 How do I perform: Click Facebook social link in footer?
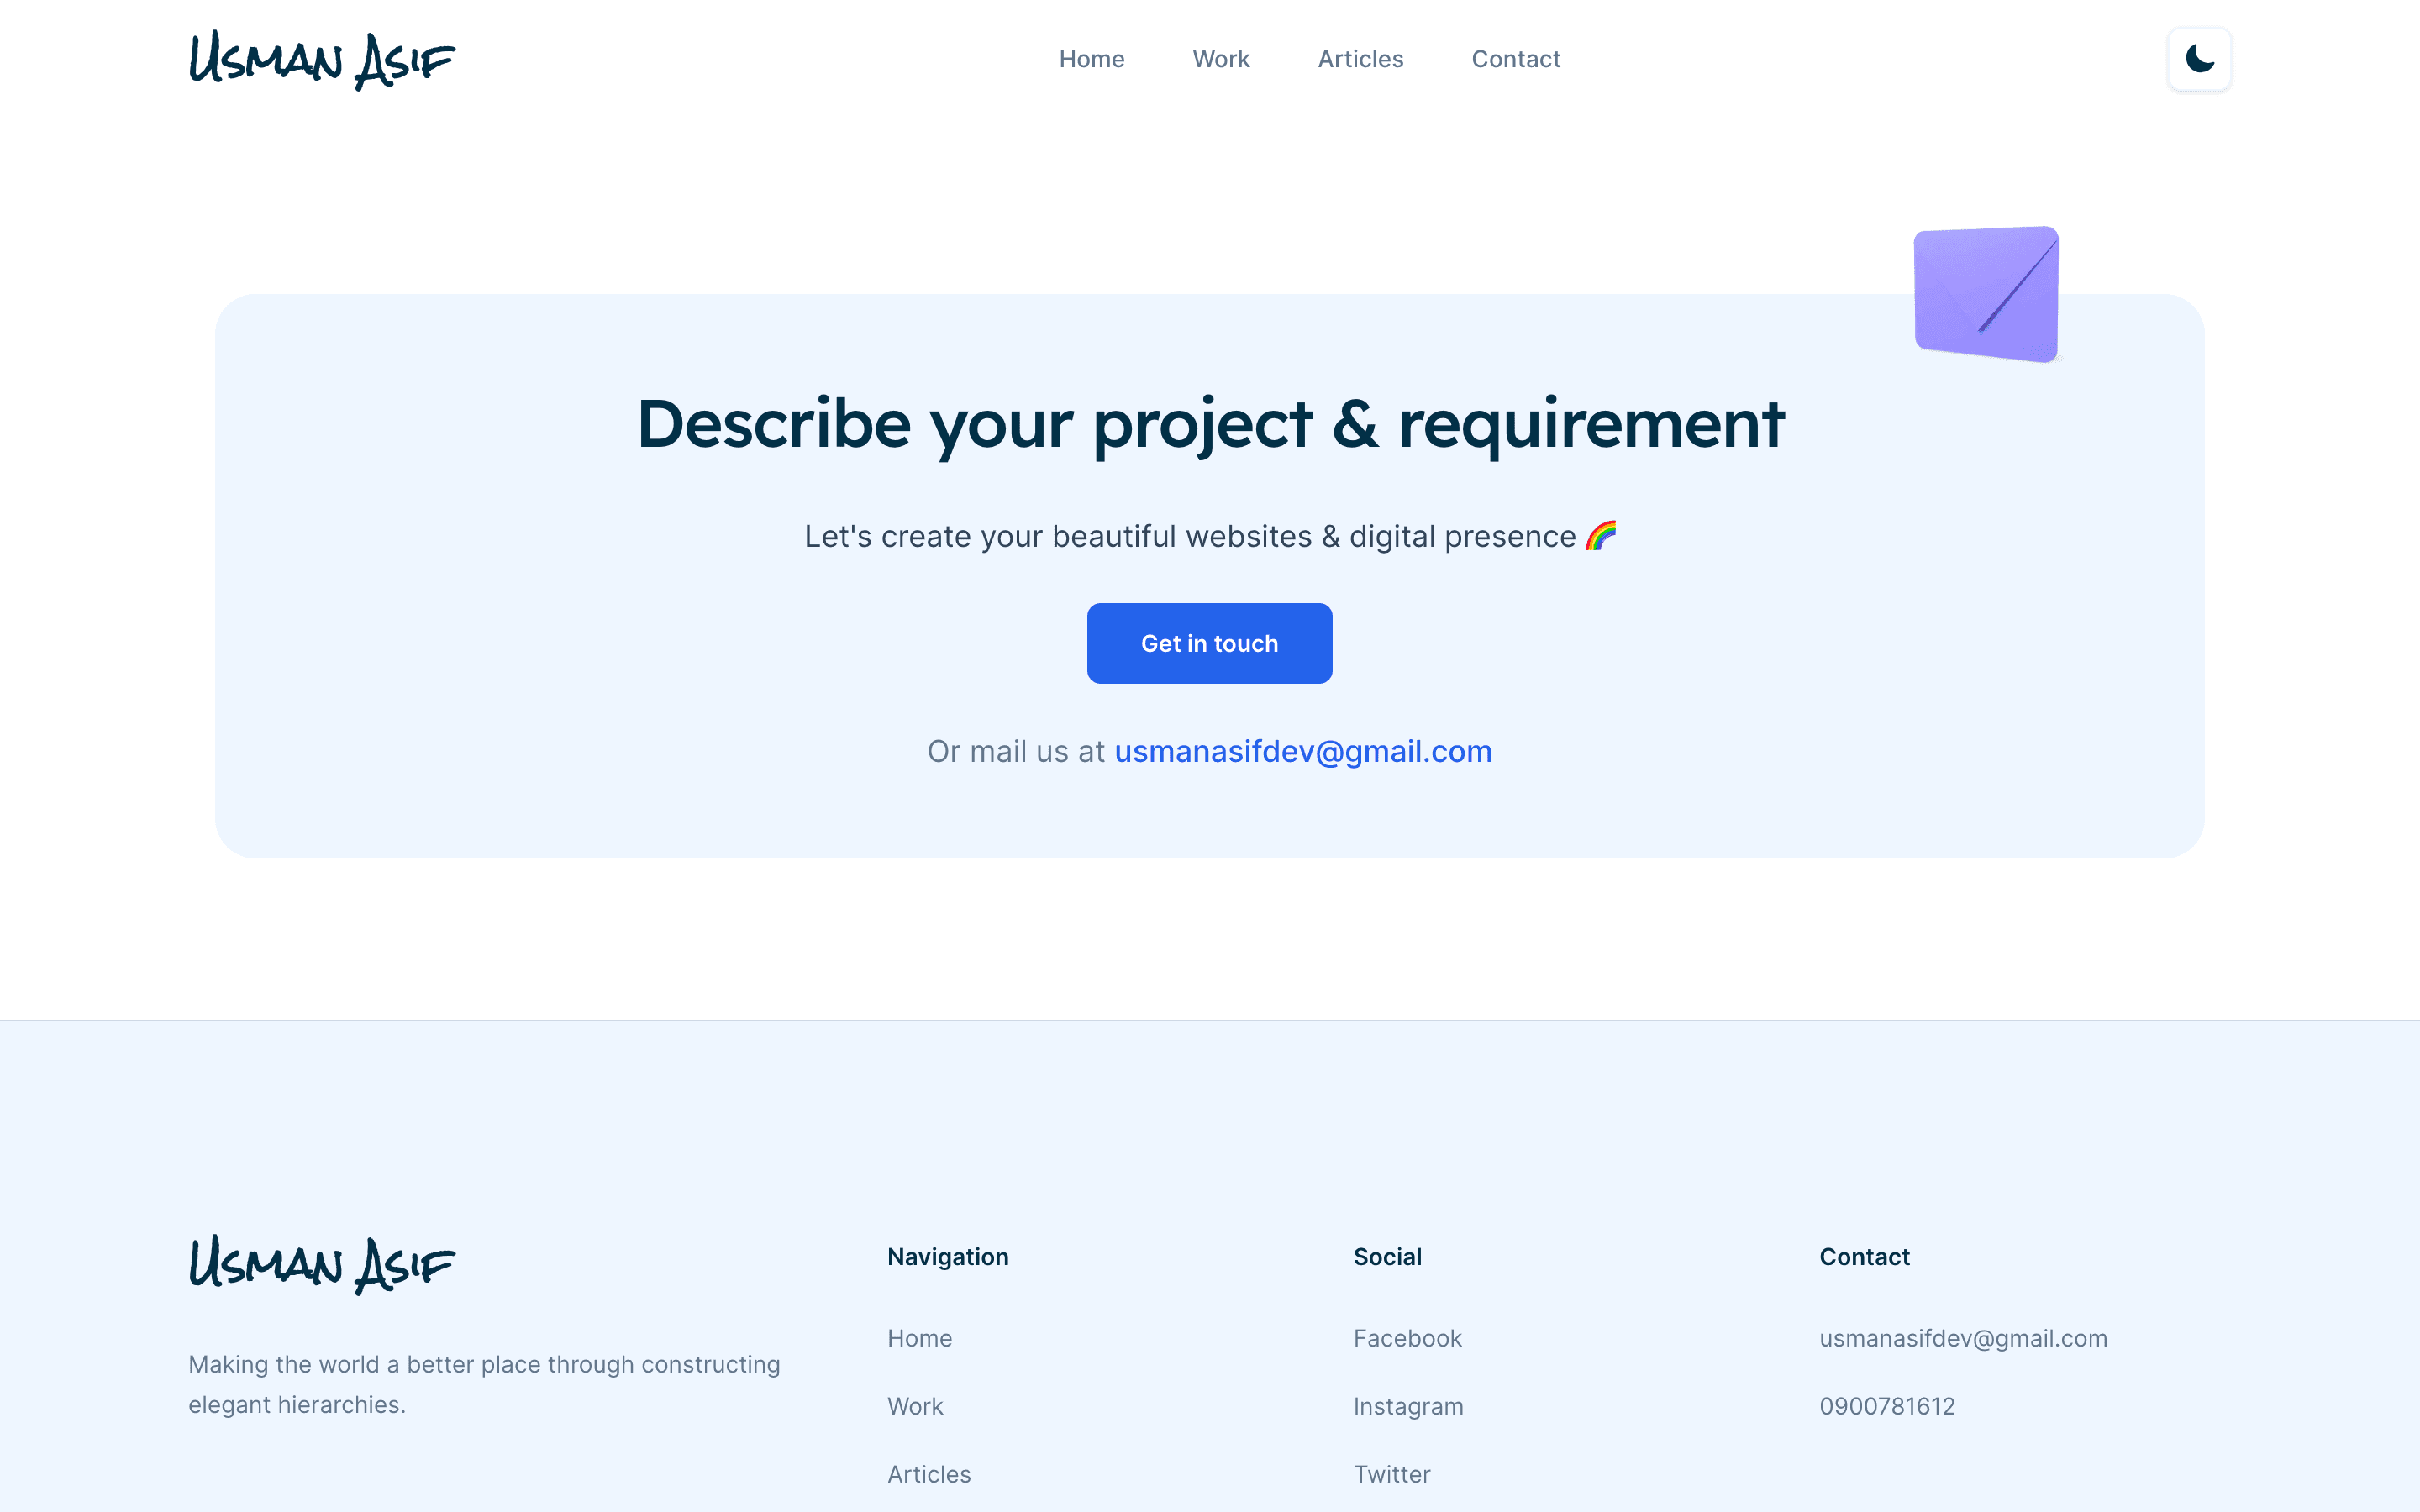tap(1406, 1338)
